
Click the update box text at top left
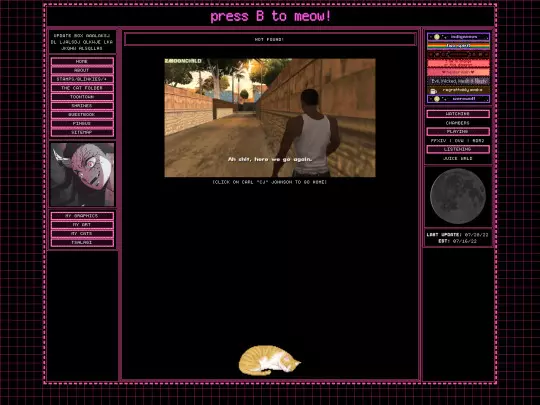click(82, 42)
